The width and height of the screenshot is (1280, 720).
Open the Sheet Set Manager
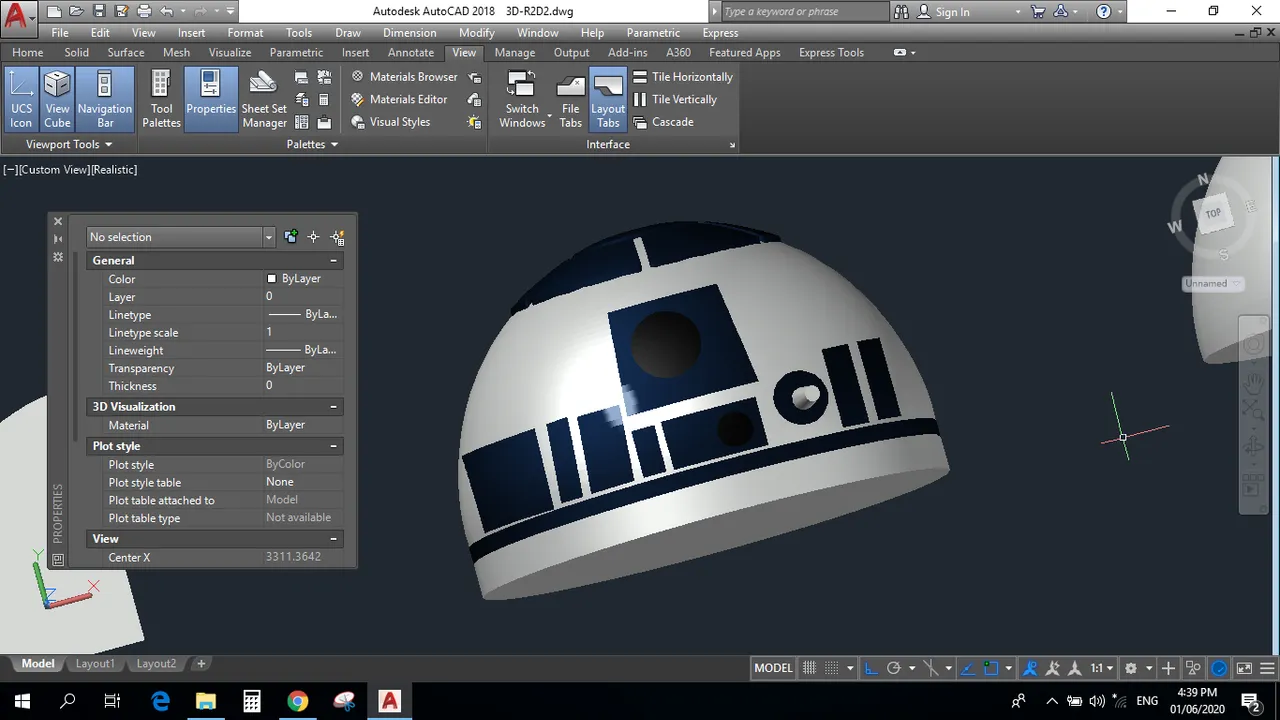point(264,99)
